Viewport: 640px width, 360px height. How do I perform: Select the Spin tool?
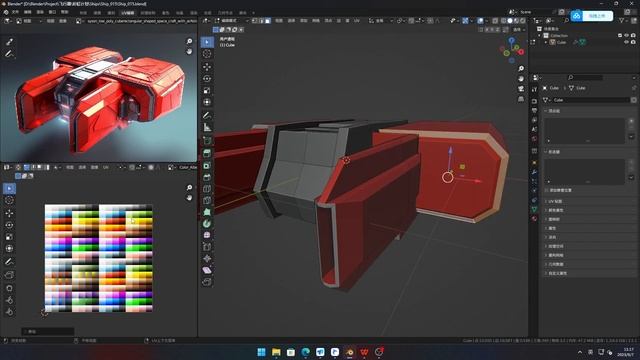(x=207, y=223)
